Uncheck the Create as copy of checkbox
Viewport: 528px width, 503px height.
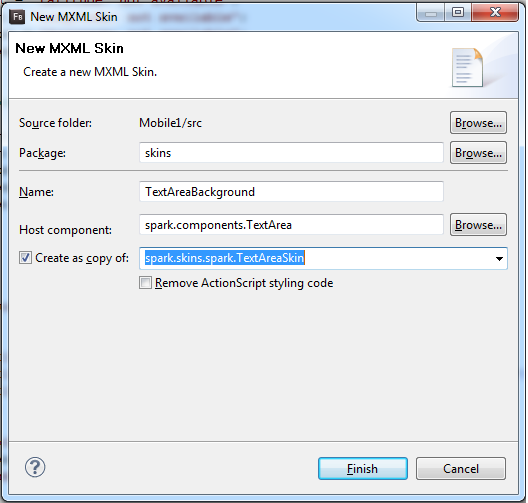tap(25, 258)
